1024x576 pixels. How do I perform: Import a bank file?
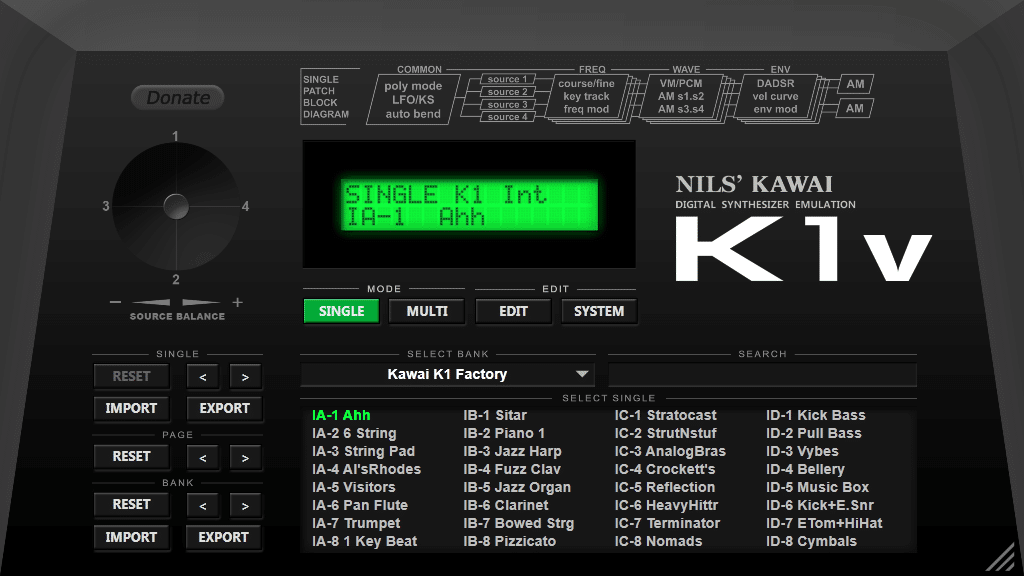(x=131, y=537)
